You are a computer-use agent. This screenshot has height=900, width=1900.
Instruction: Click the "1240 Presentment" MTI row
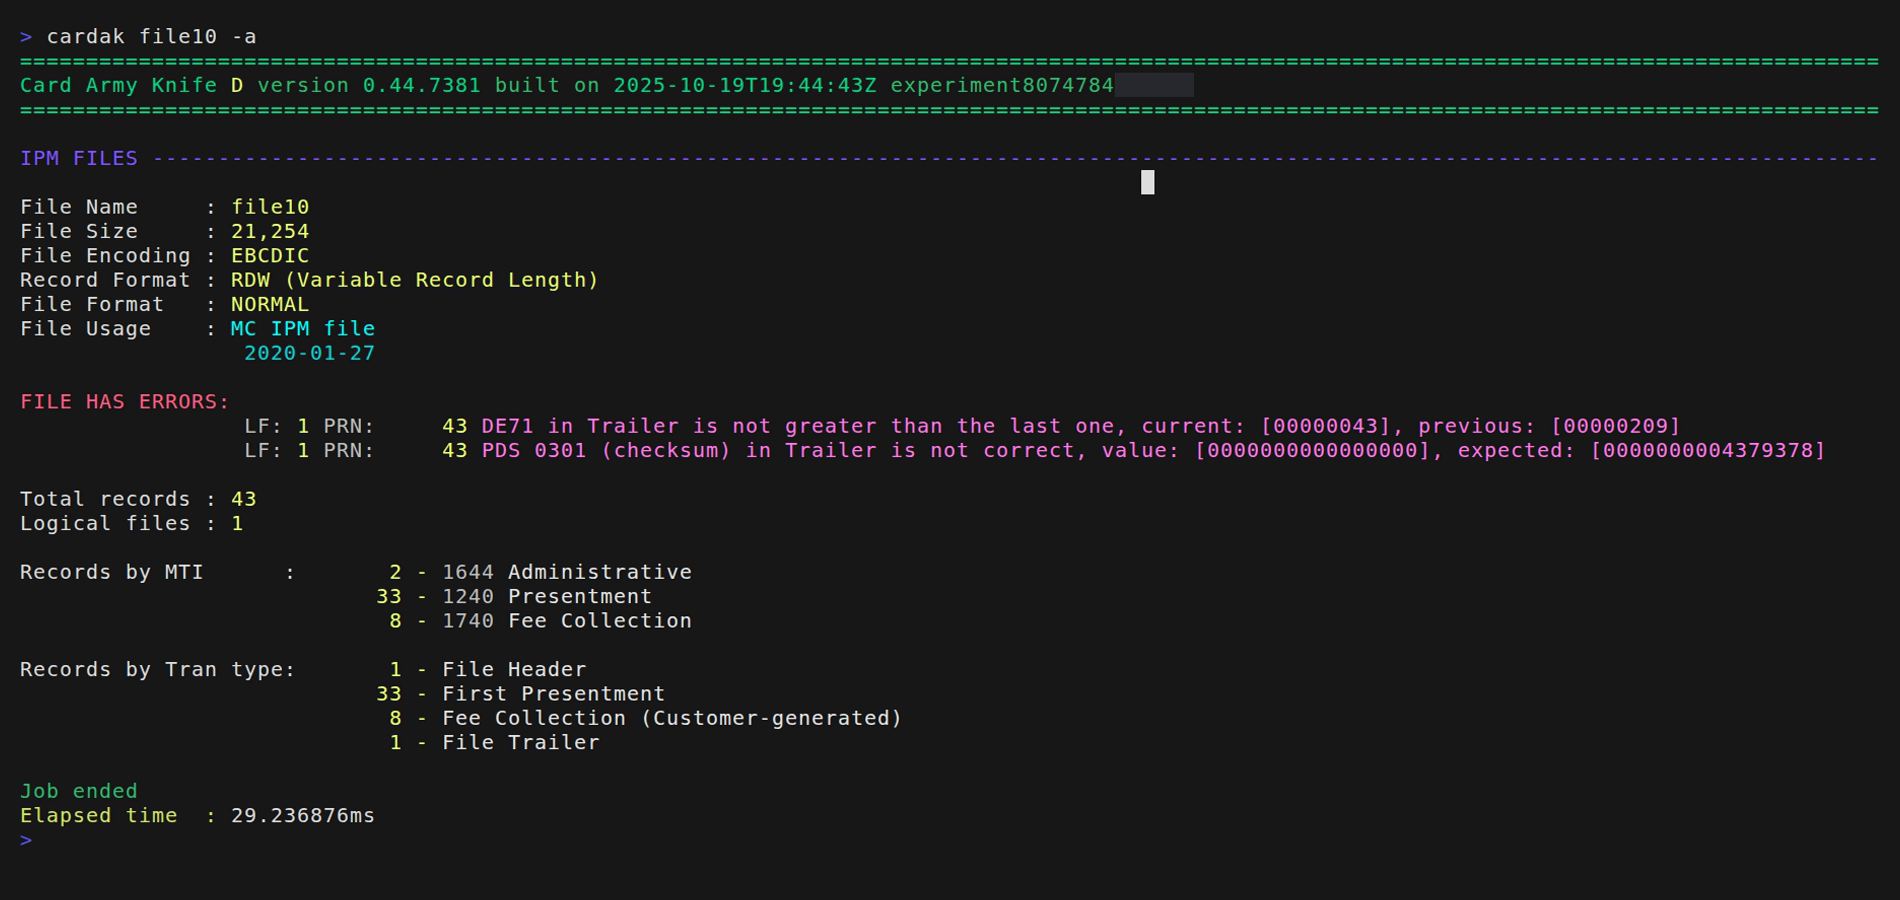point(546,597)
